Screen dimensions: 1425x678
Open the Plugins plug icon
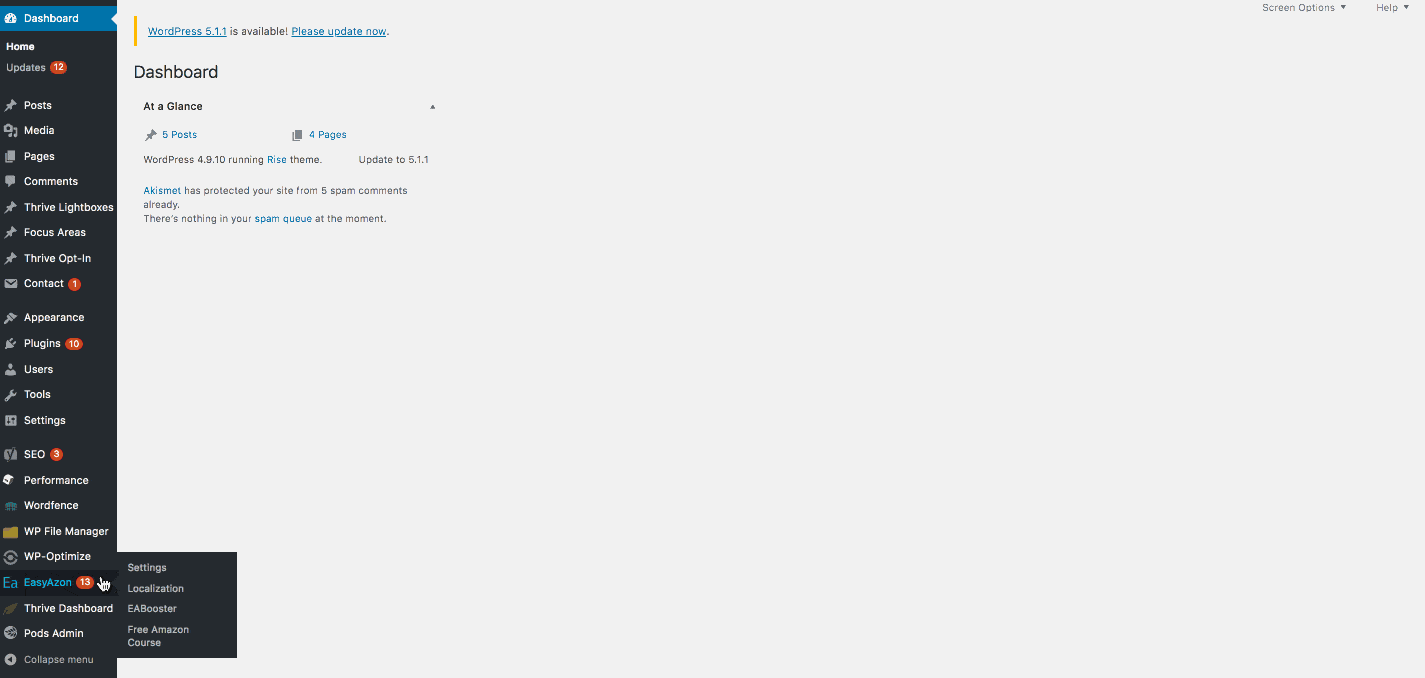pyautogui.click(x=11, y=343)
